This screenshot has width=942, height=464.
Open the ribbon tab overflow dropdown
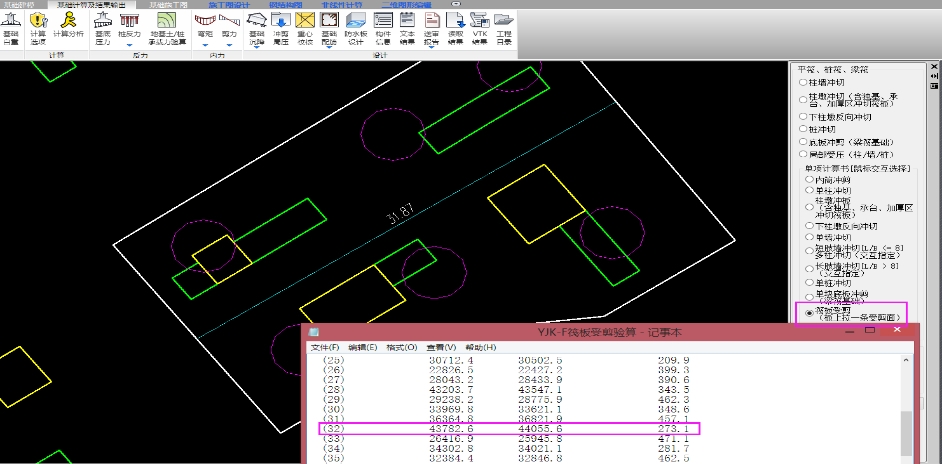click(456, 4)
